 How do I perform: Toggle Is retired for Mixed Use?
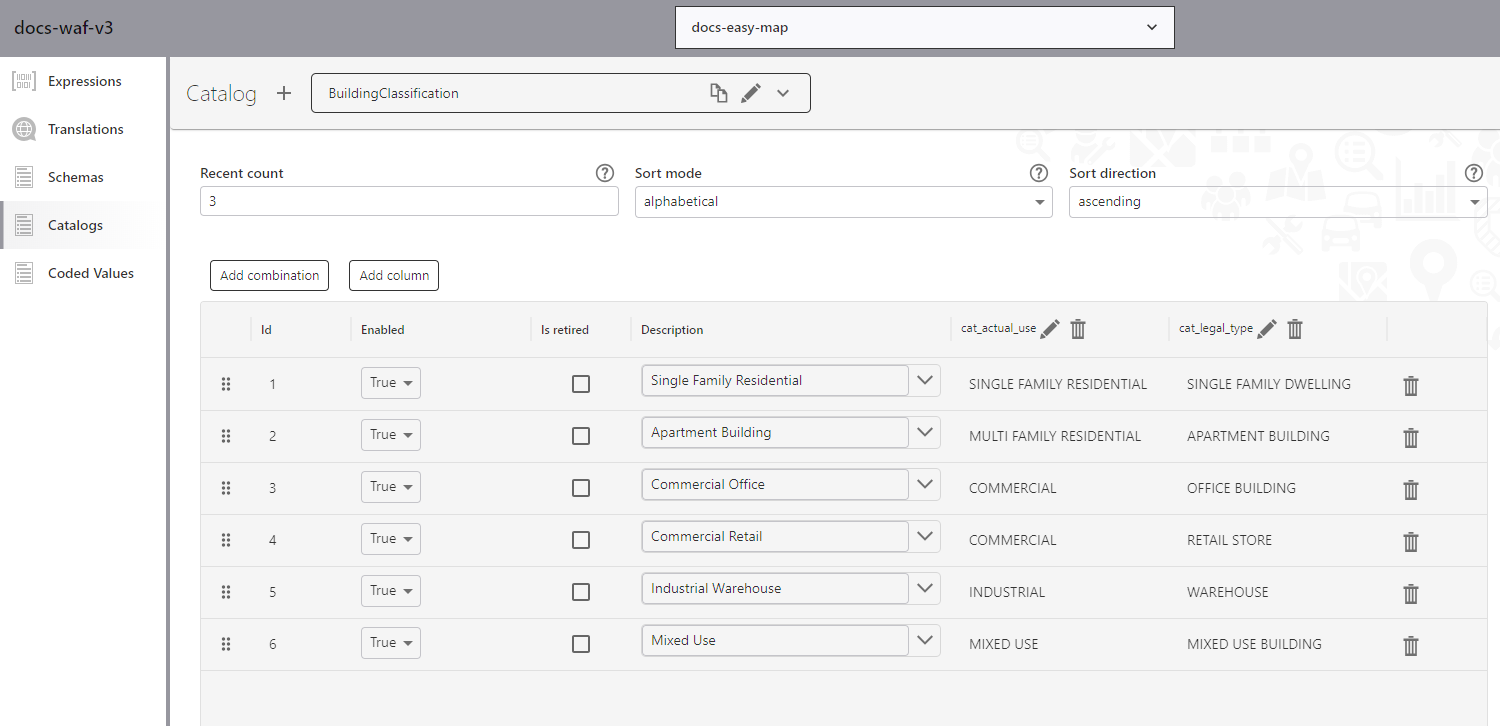(581, 644)
